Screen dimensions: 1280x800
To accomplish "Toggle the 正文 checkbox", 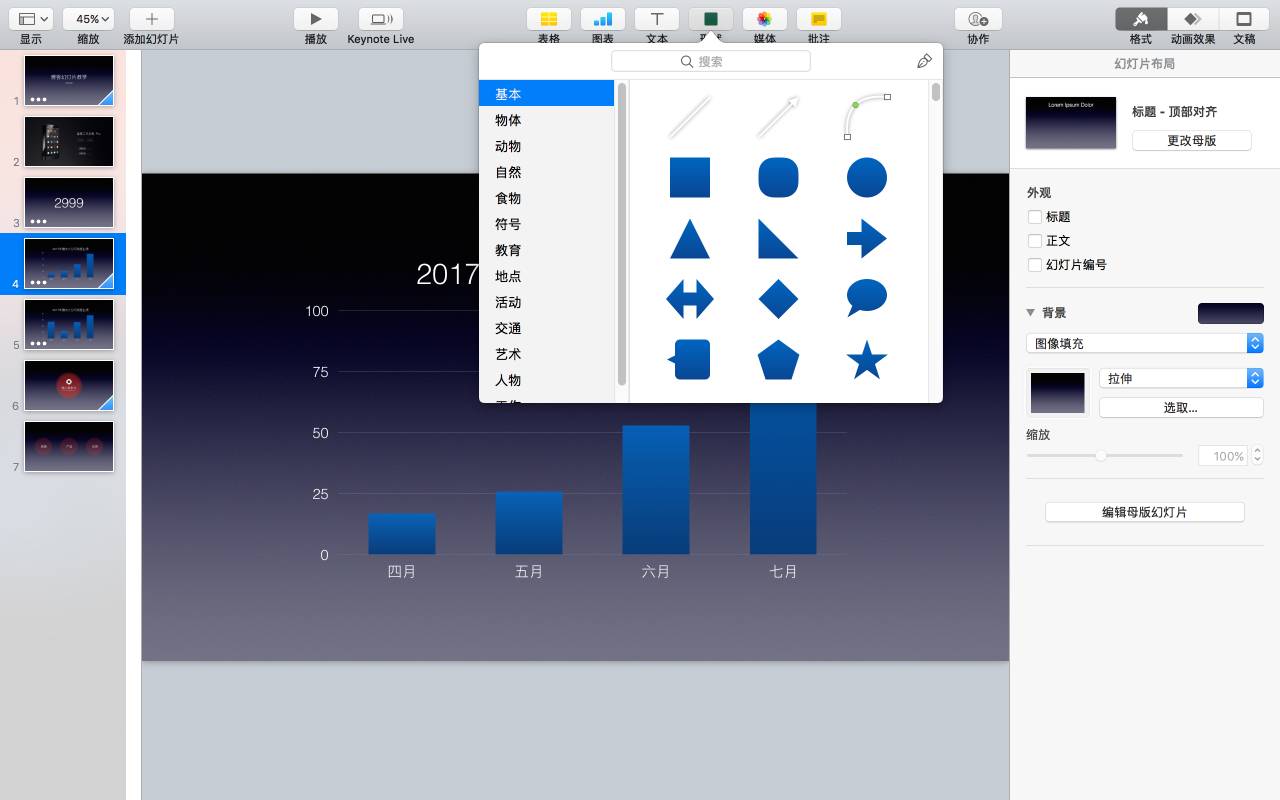I will (x=1035, y=241).
